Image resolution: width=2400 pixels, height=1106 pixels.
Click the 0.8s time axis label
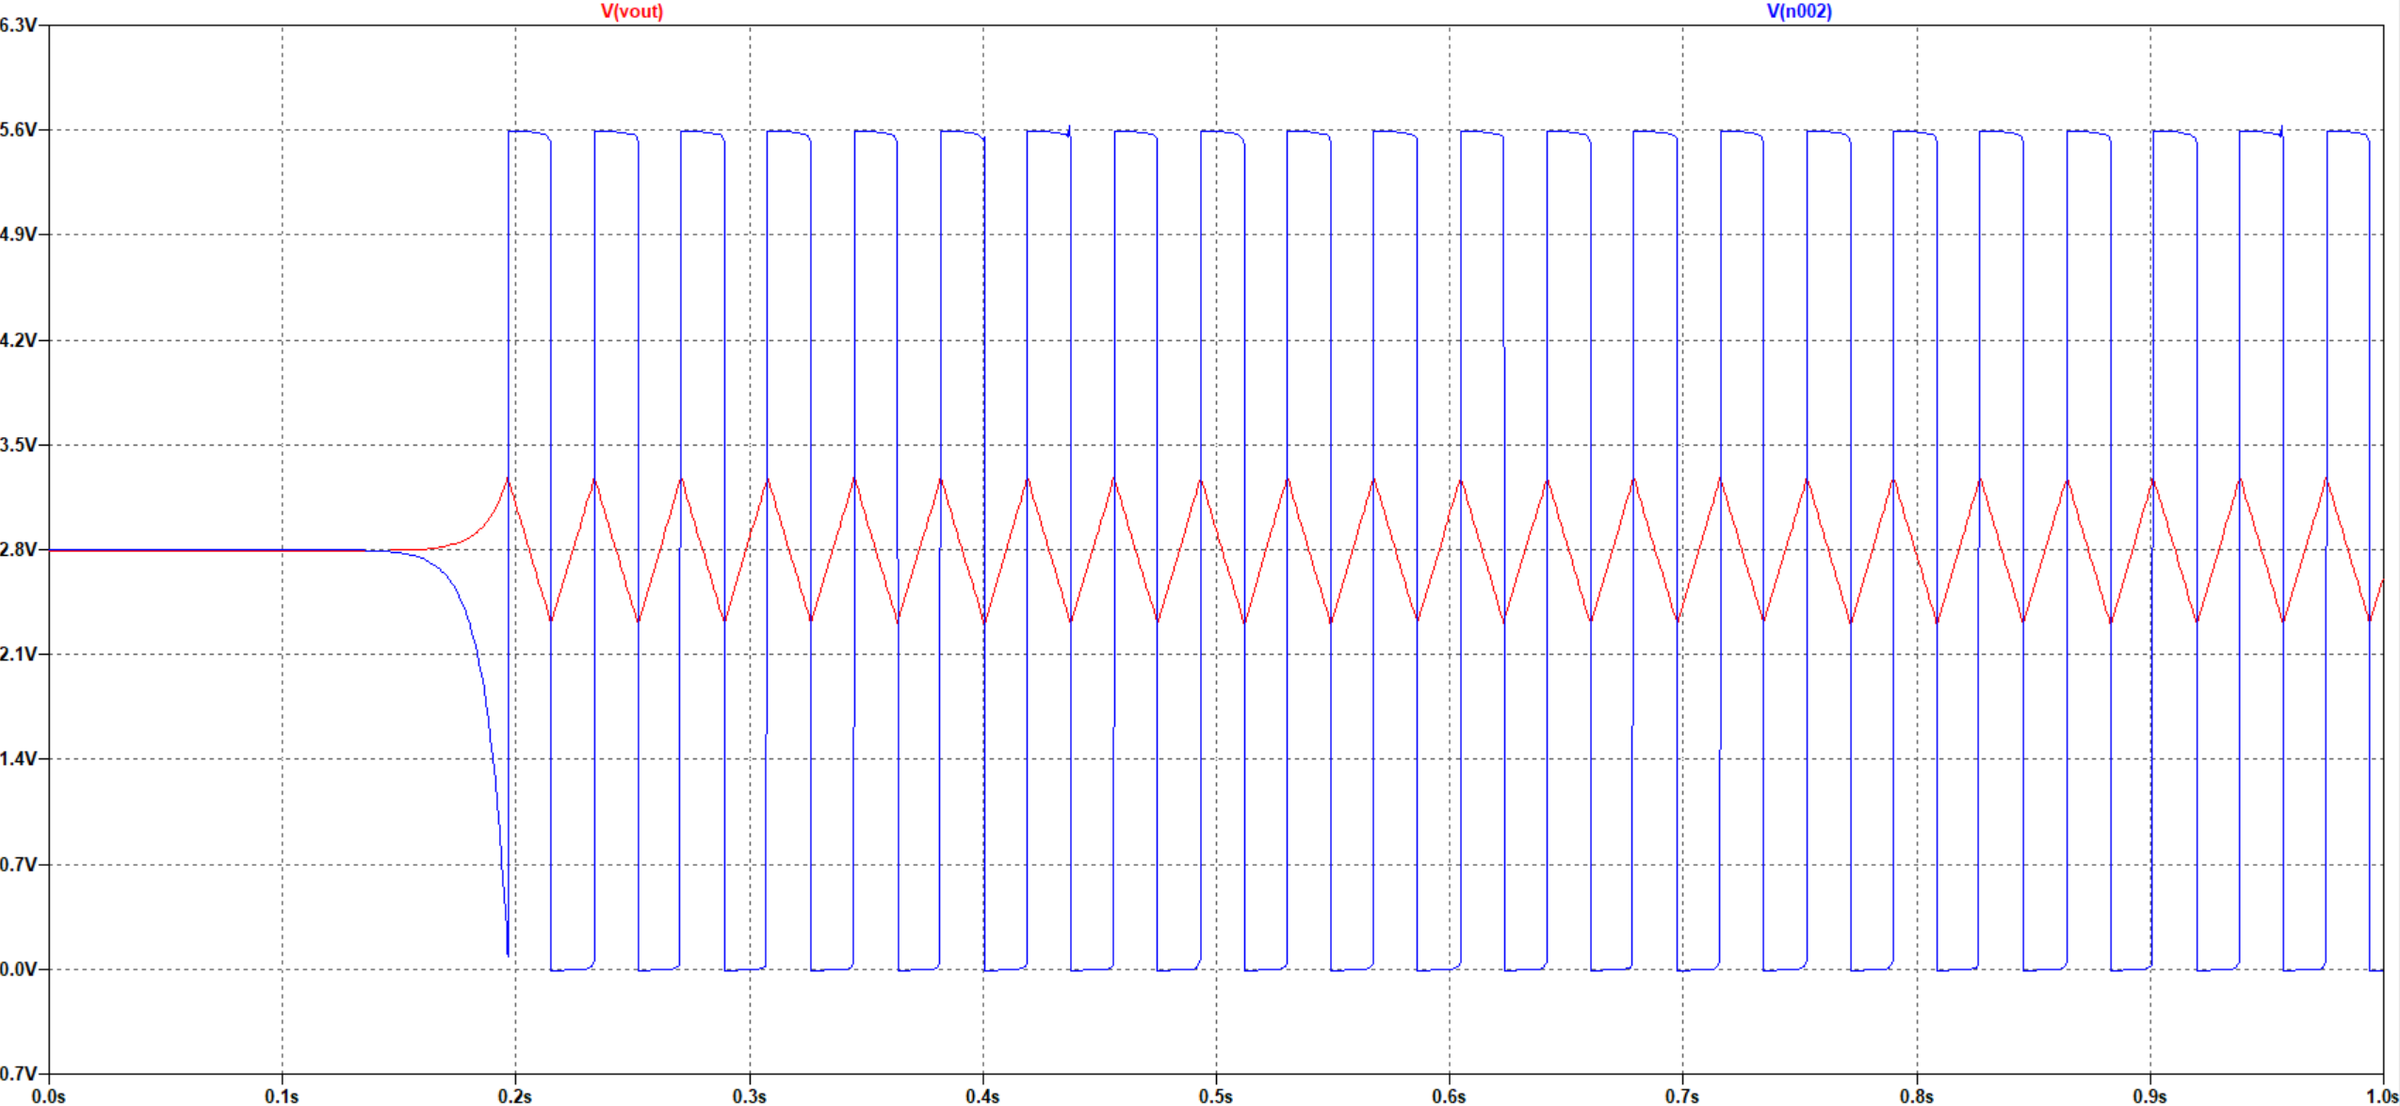point(1916,1096)
